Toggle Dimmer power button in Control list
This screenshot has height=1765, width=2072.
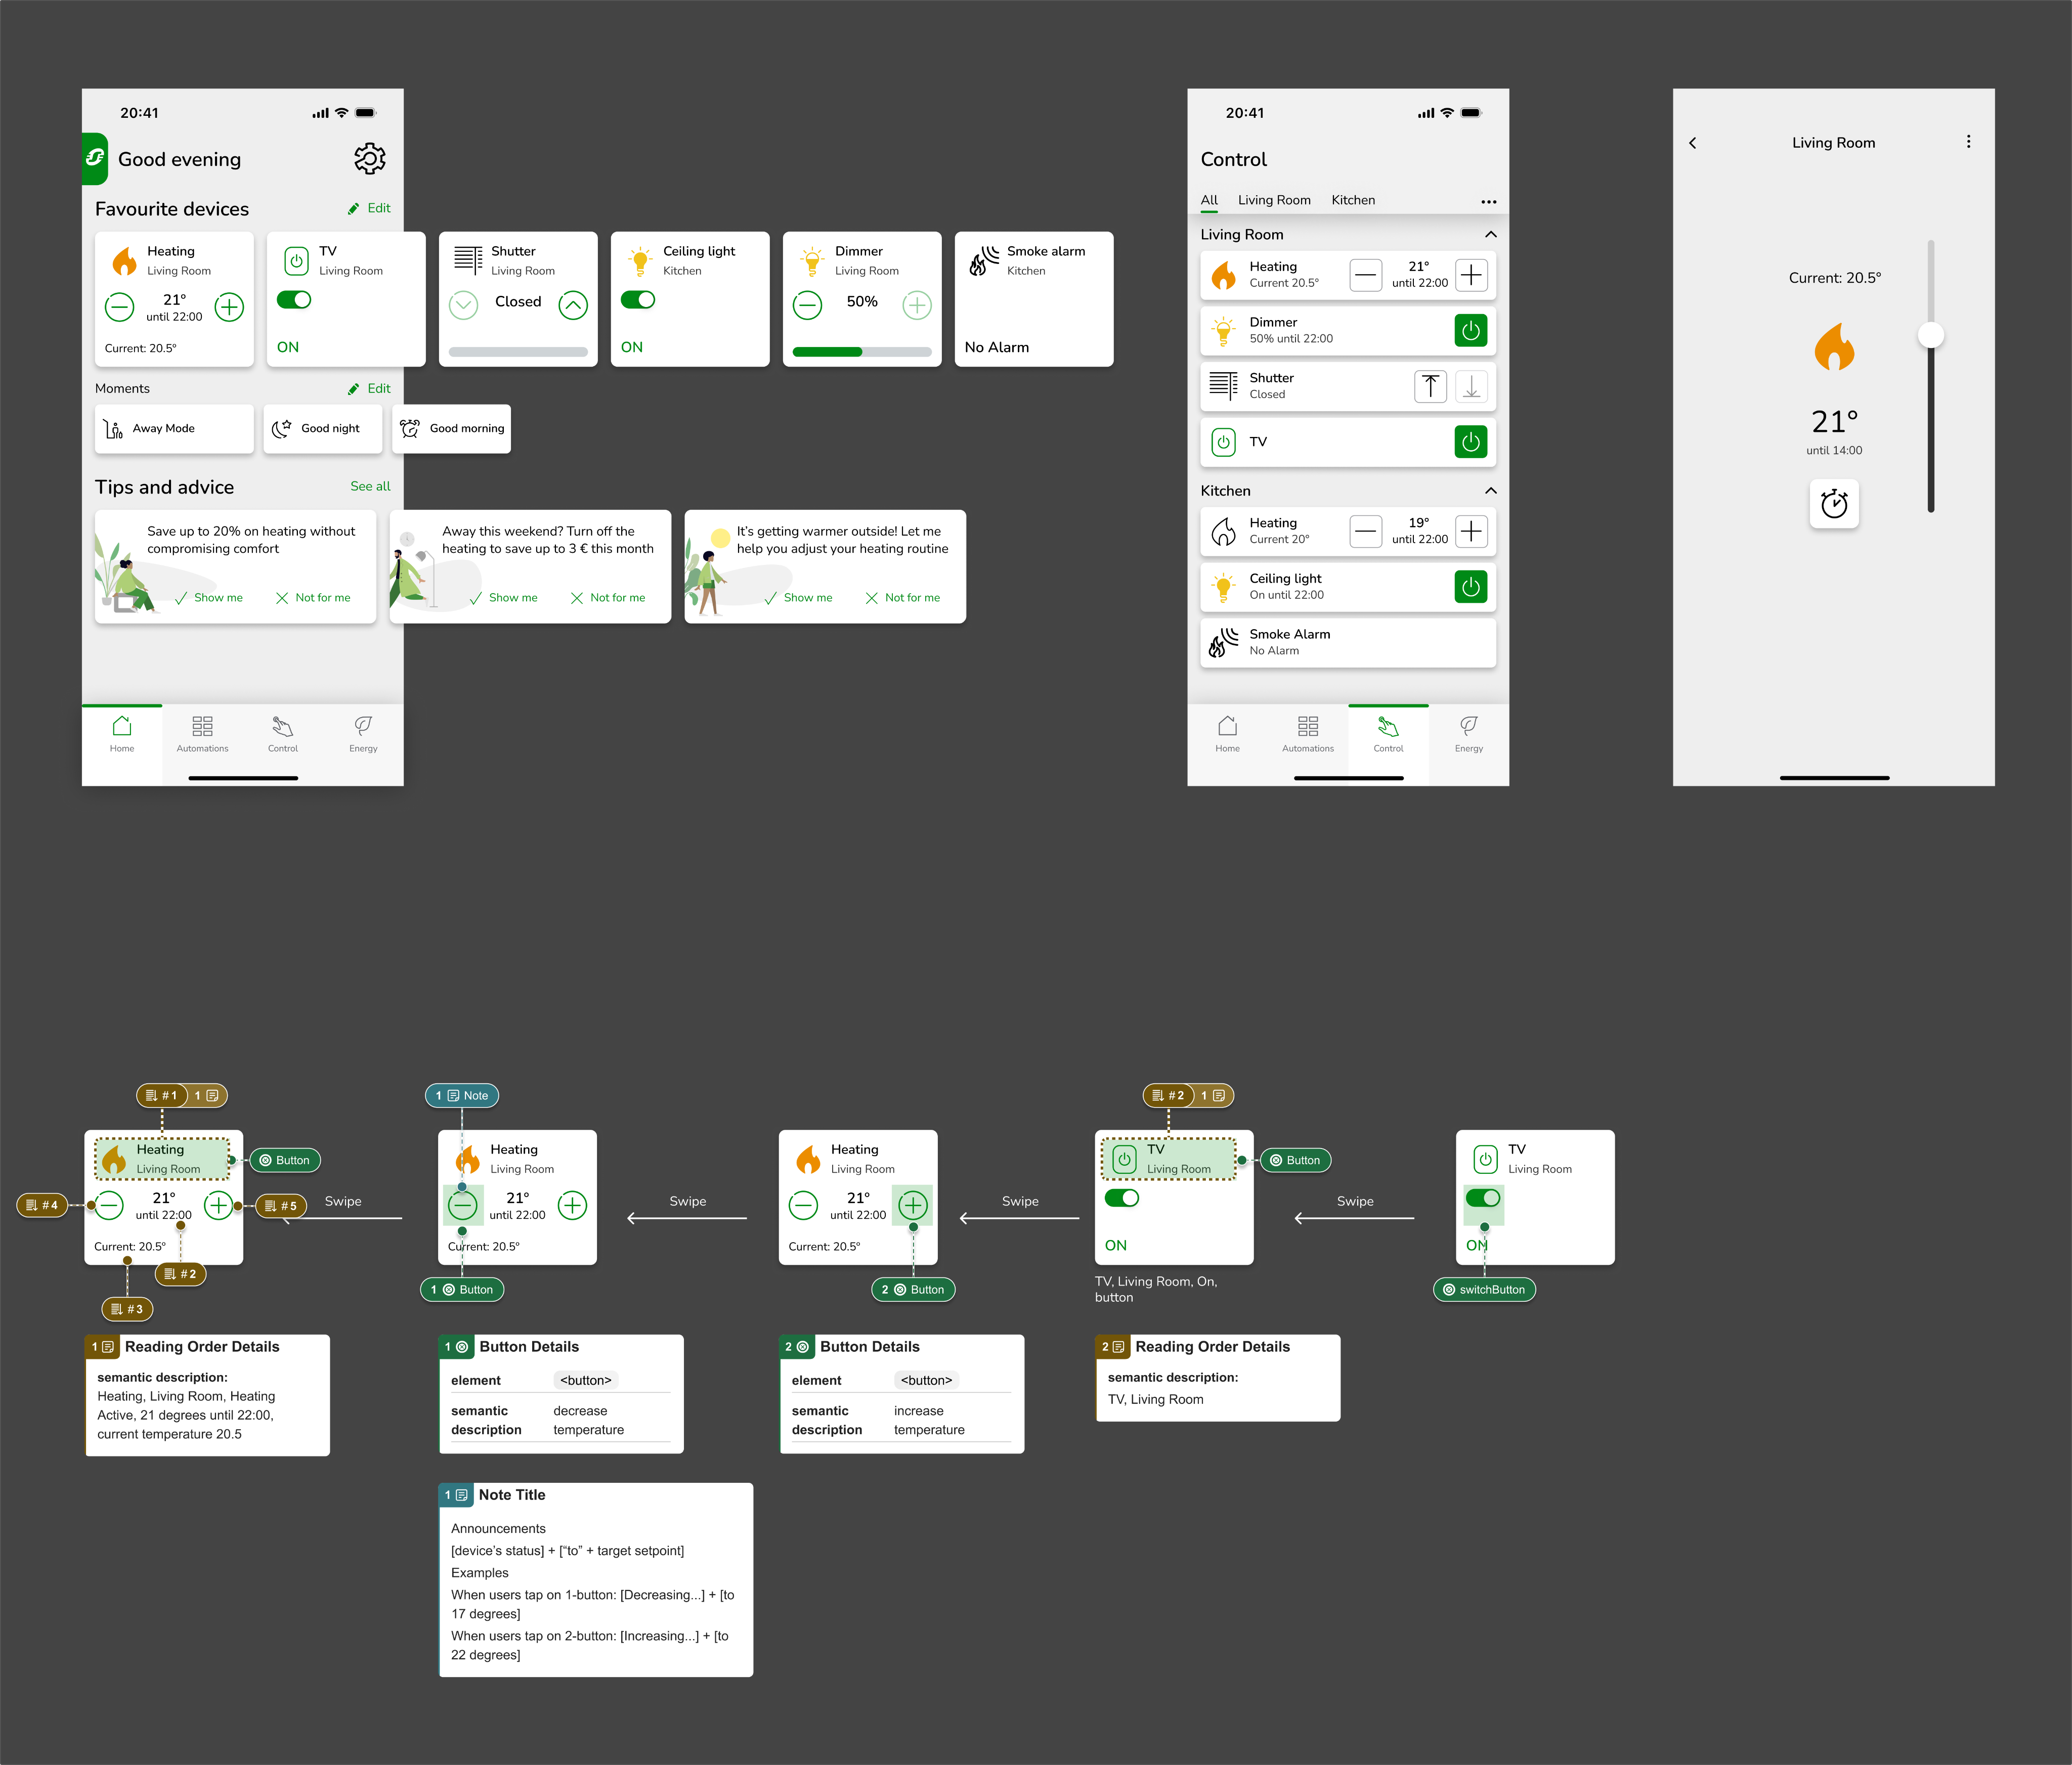click(1470, 330)
